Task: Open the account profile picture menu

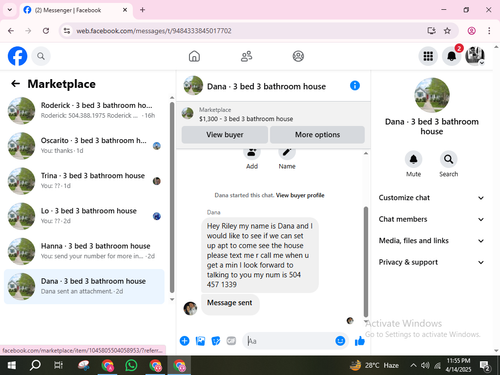Action: 475,56
